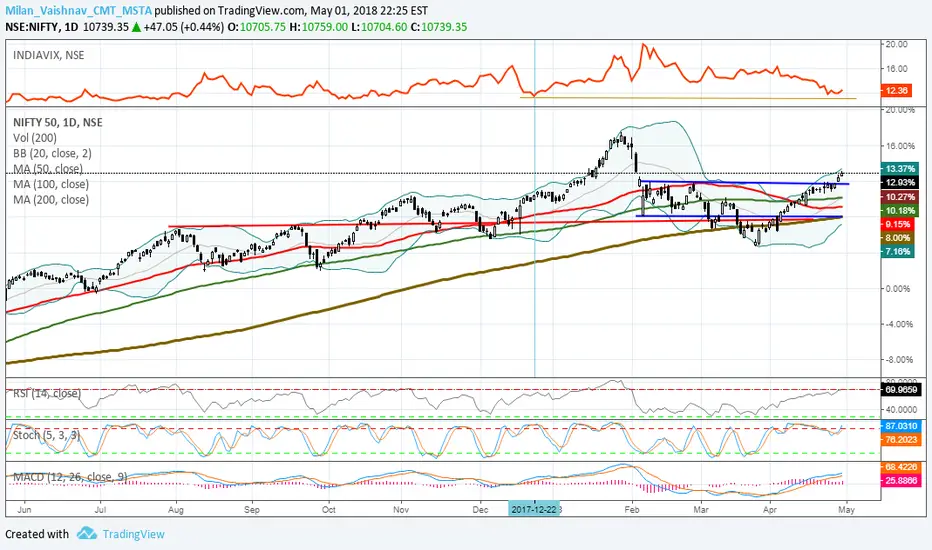The width and height of the screenshot is (932, 550).
Task: Click the 0.00% label on price scale
Action: (898, 288)
